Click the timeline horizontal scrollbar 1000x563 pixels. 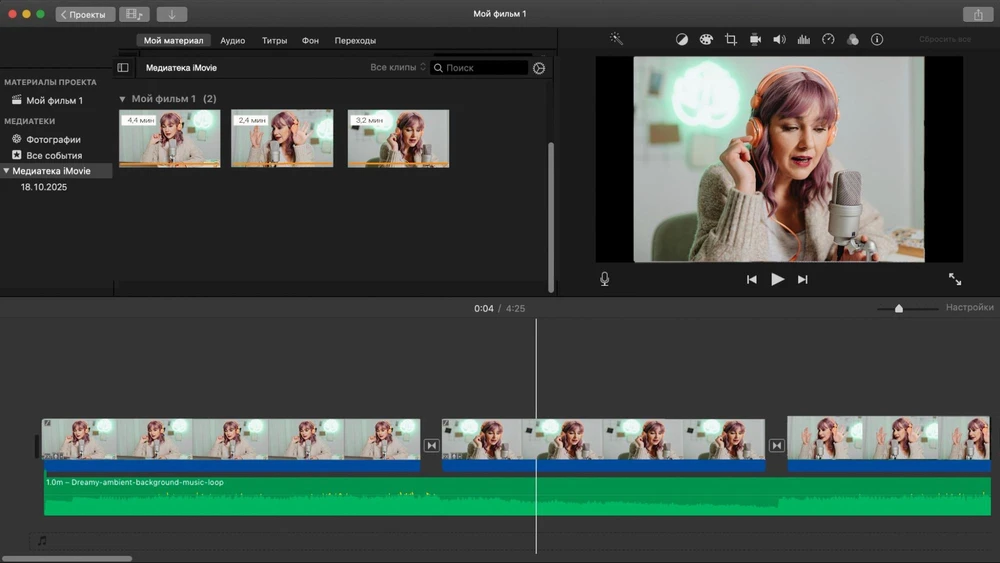click(67, 559)
